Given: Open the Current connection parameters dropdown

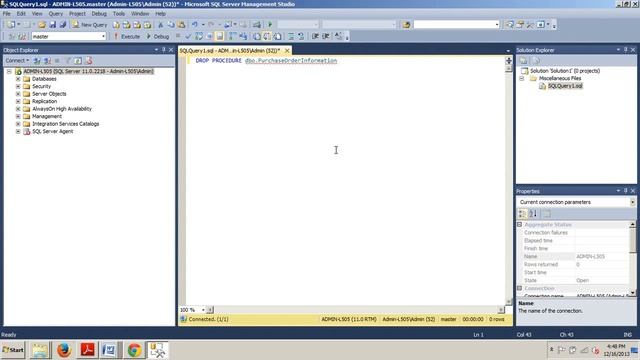Looking at the screenshot, I should point(632,202).
